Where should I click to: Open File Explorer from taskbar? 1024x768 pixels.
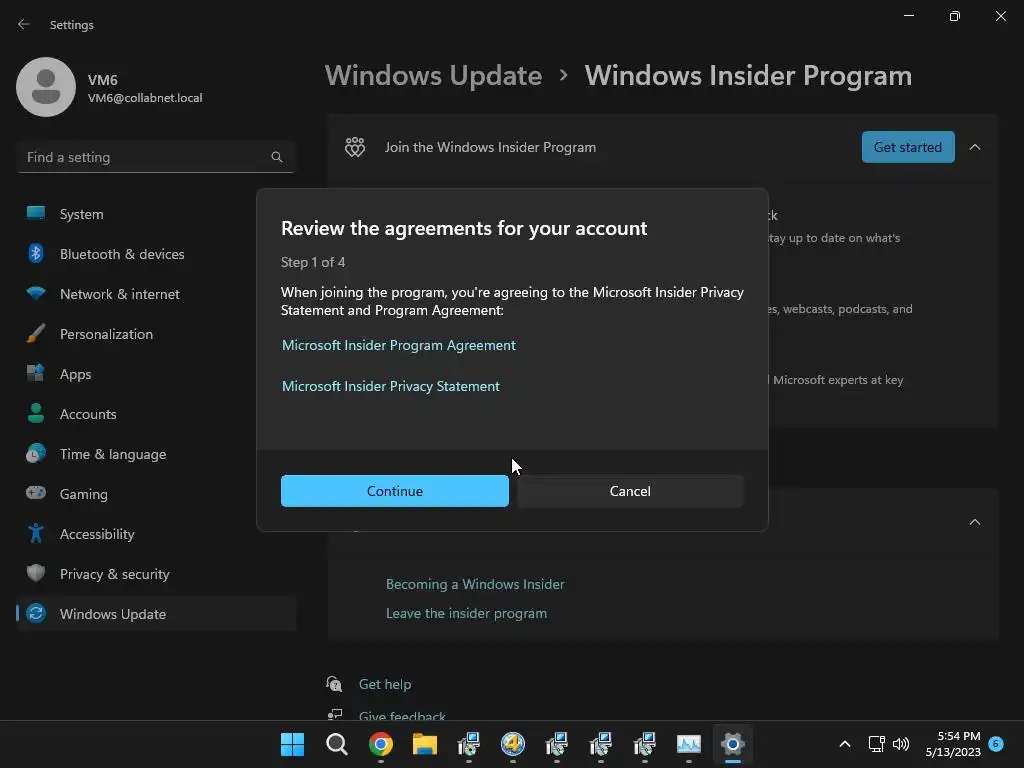424,744
